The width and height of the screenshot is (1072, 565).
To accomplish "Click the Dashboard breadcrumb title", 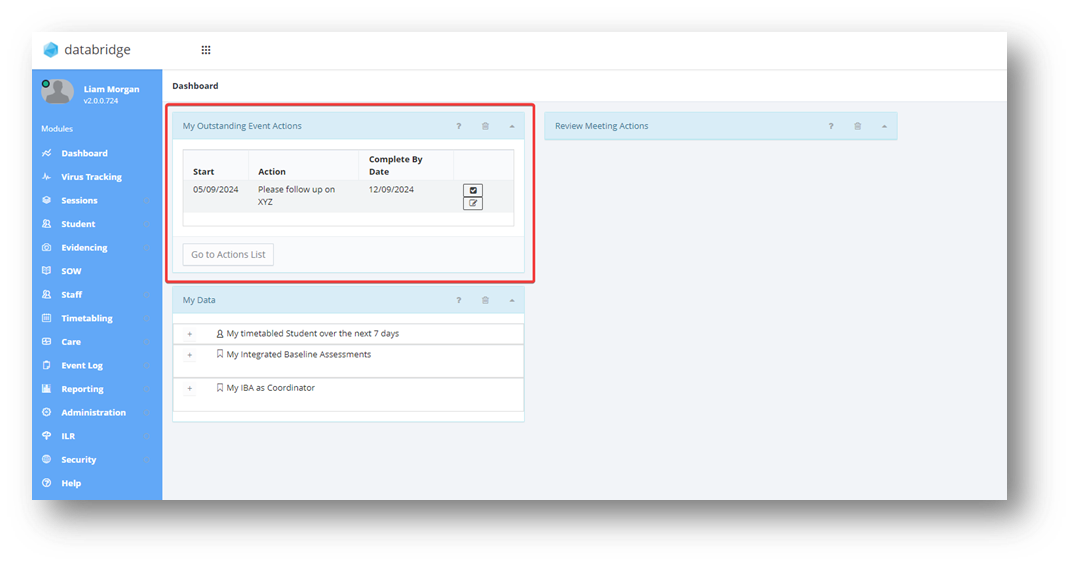I will click(196, 86).
